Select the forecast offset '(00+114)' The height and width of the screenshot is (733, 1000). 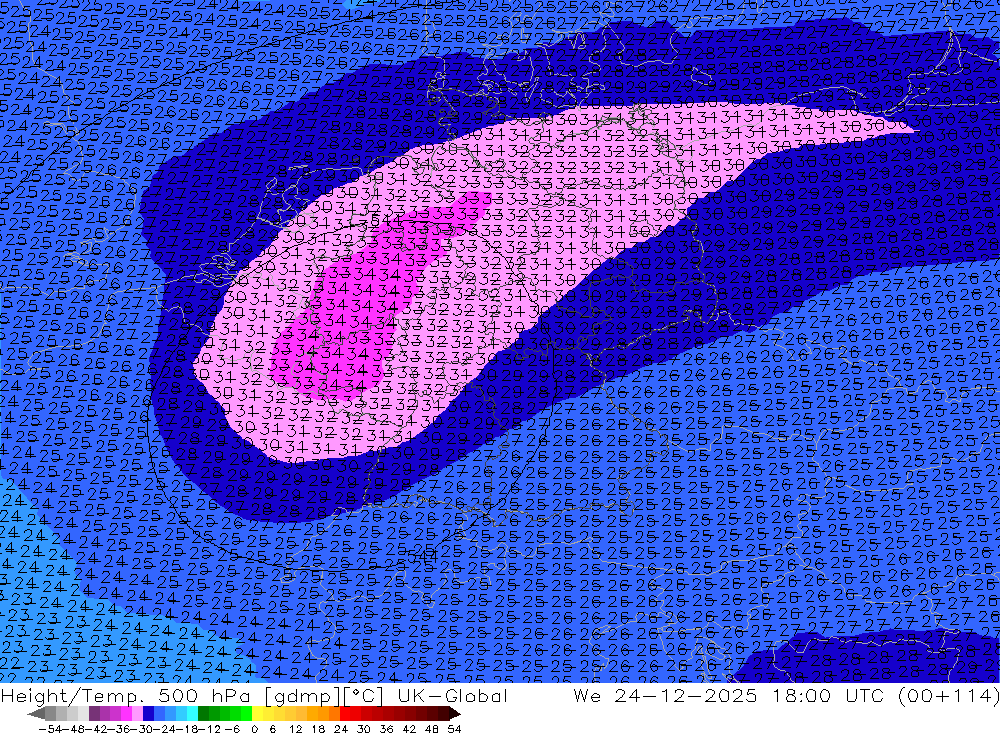pyautogui.click(x=948, y=695)
